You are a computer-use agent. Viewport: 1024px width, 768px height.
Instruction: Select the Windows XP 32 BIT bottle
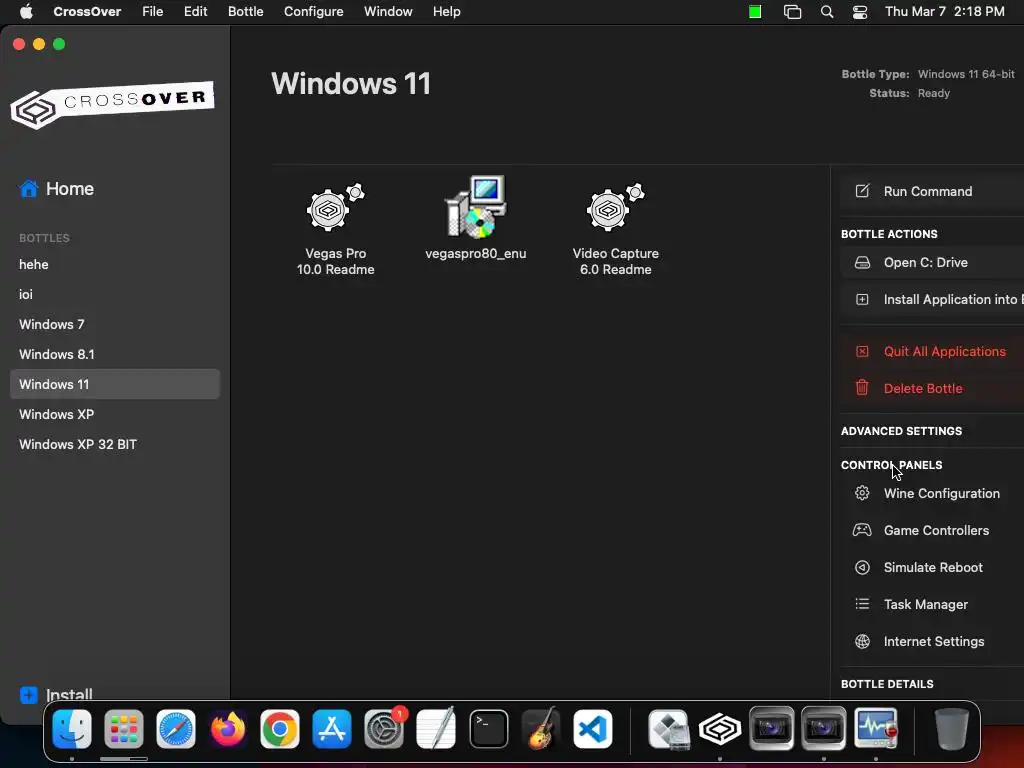(114, 445)
